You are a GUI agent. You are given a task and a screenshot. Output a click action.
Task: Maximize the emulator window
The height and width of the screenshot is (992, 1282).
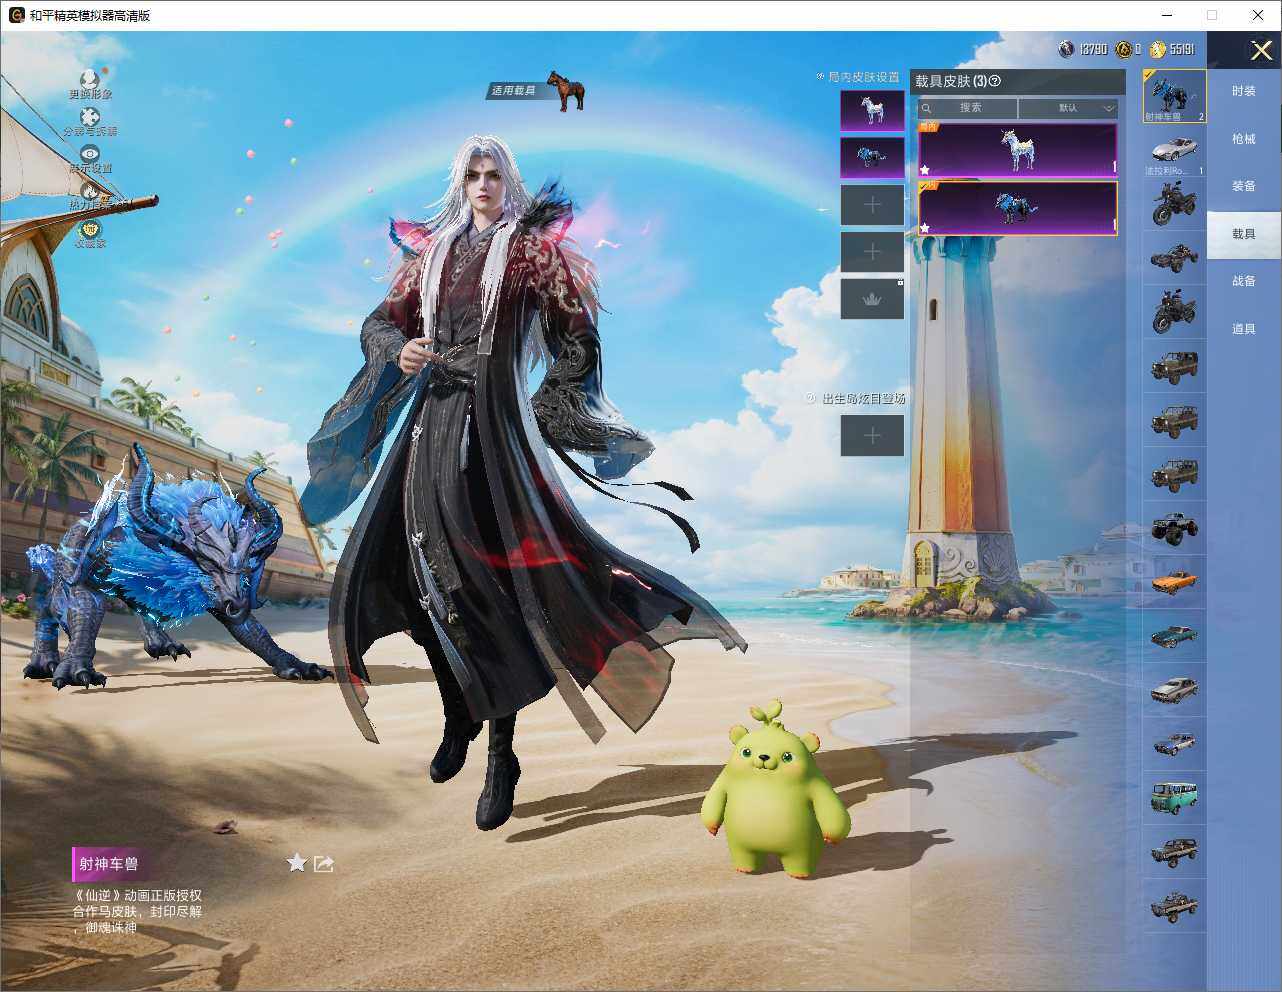1212,15
